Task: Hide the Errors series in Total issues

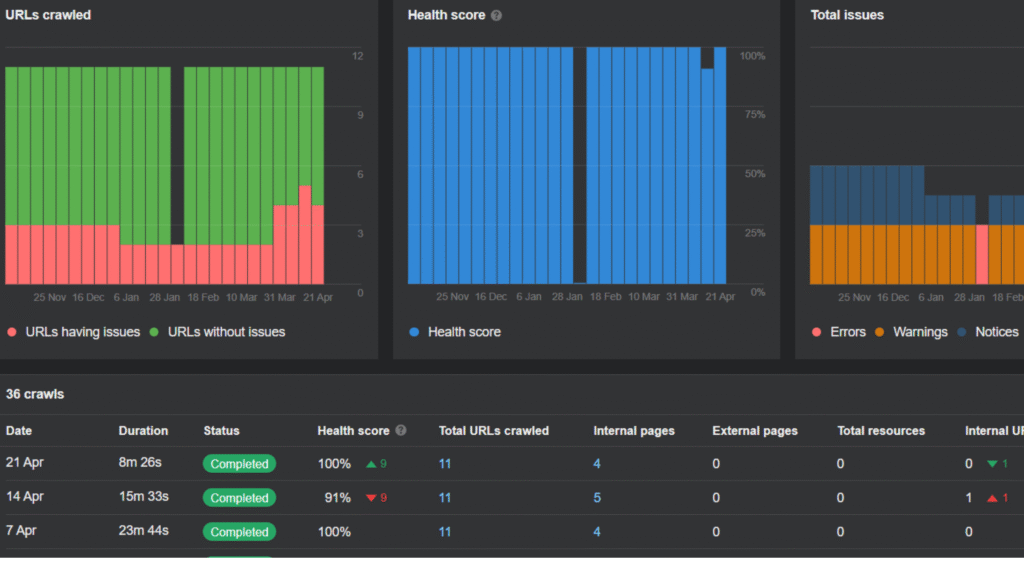Action: [838, 332]
